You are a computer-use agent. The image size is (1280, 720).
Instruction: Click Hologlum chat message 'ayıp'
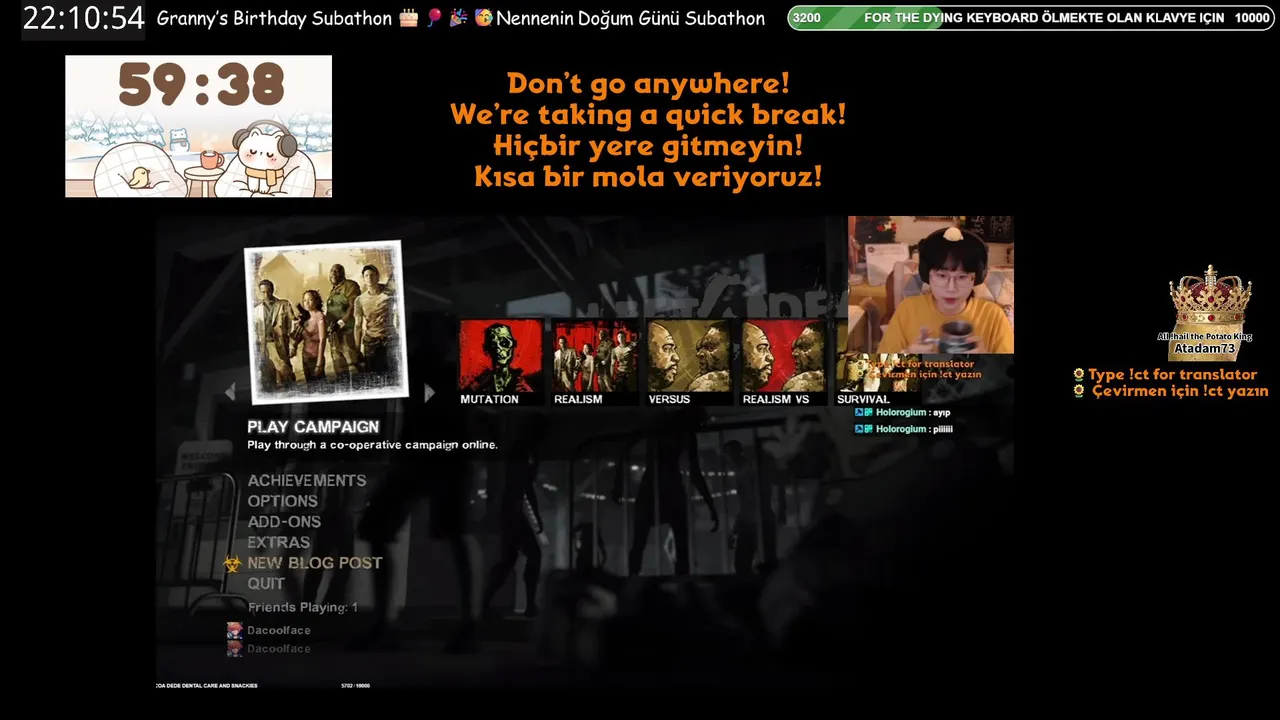click(x=902, y=412)
